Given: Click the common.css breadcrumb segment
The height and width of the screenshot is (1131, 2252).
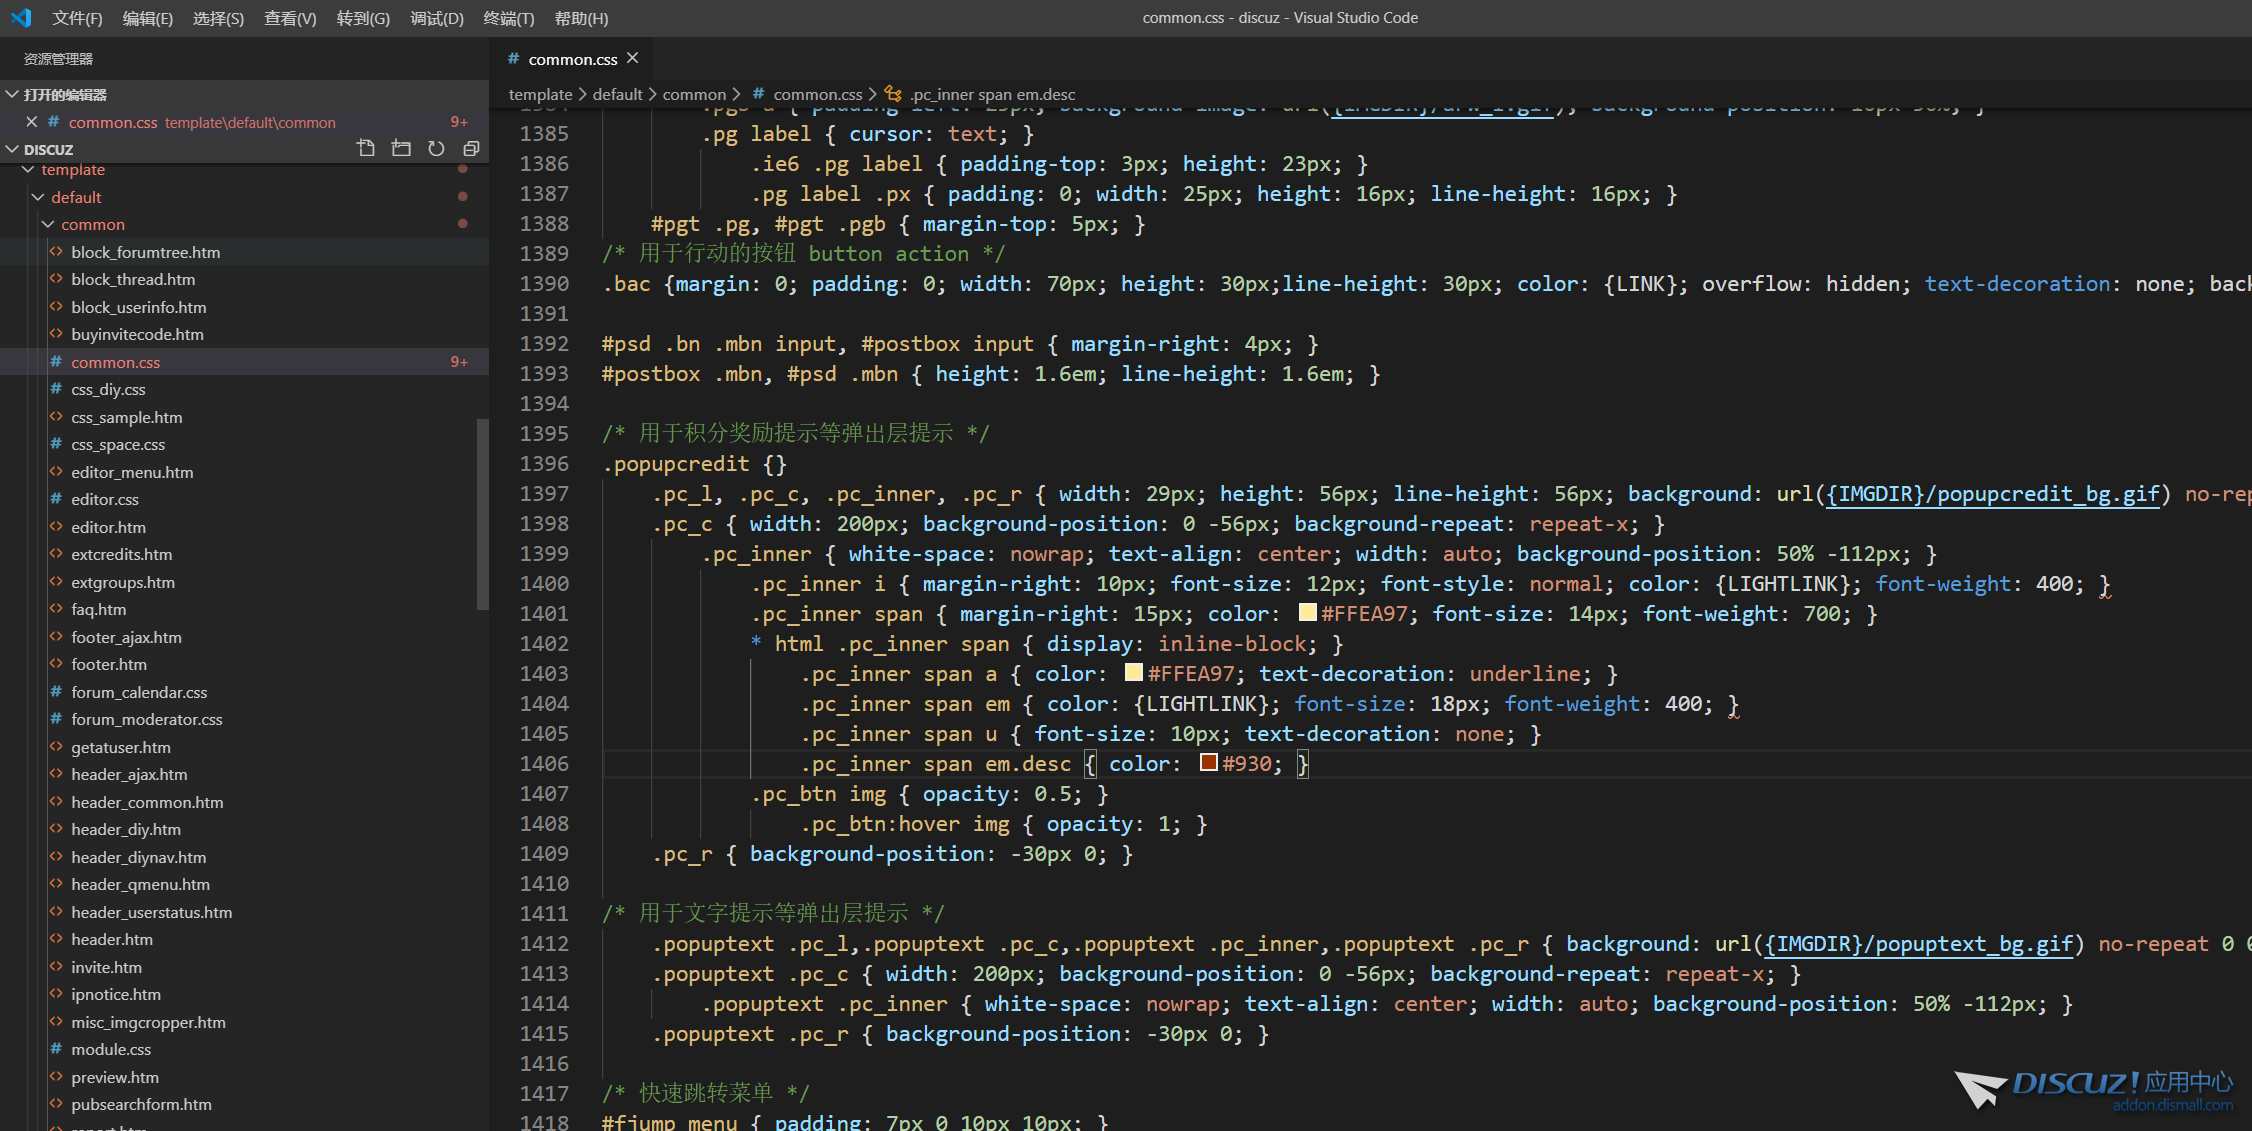Looking at the screenshot, I should 817,94.
